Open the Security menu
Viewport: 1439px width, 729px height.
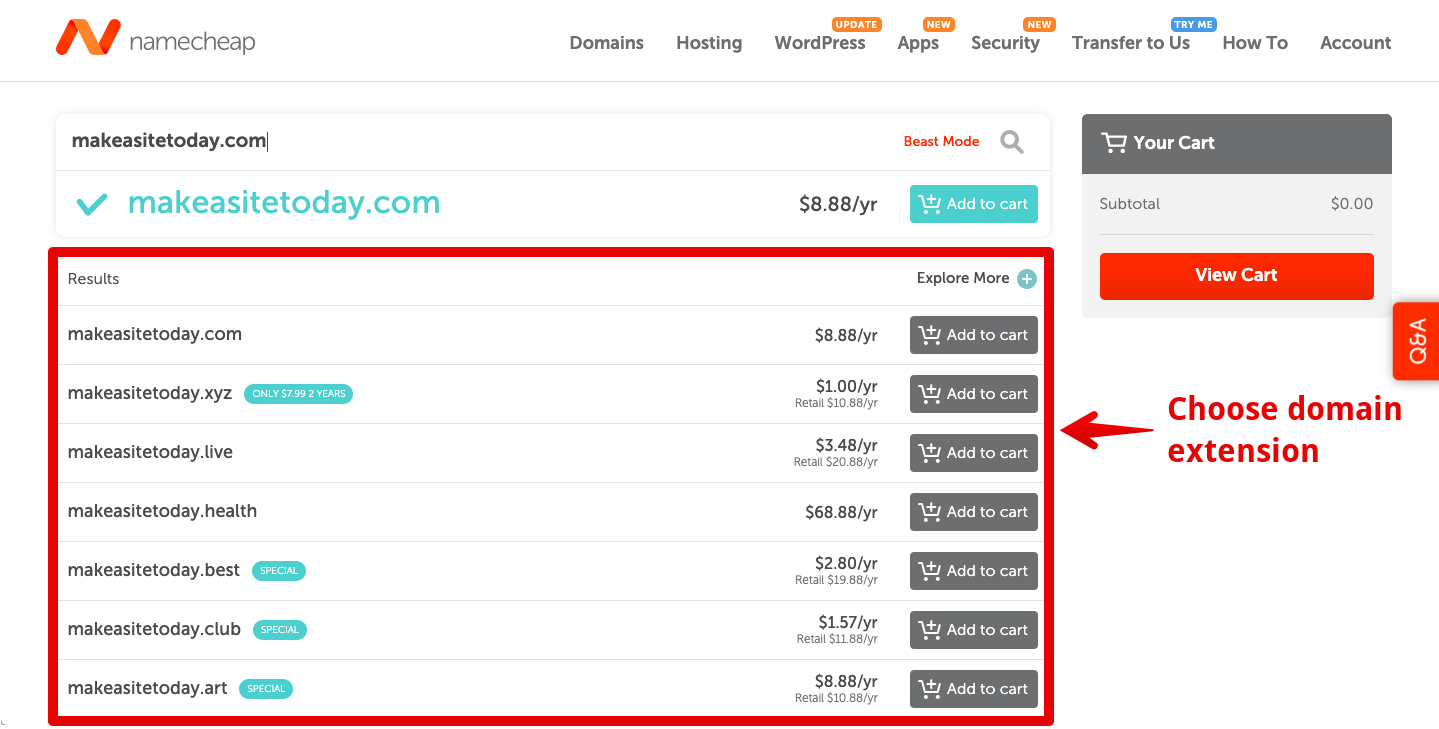click(1005, 43)
